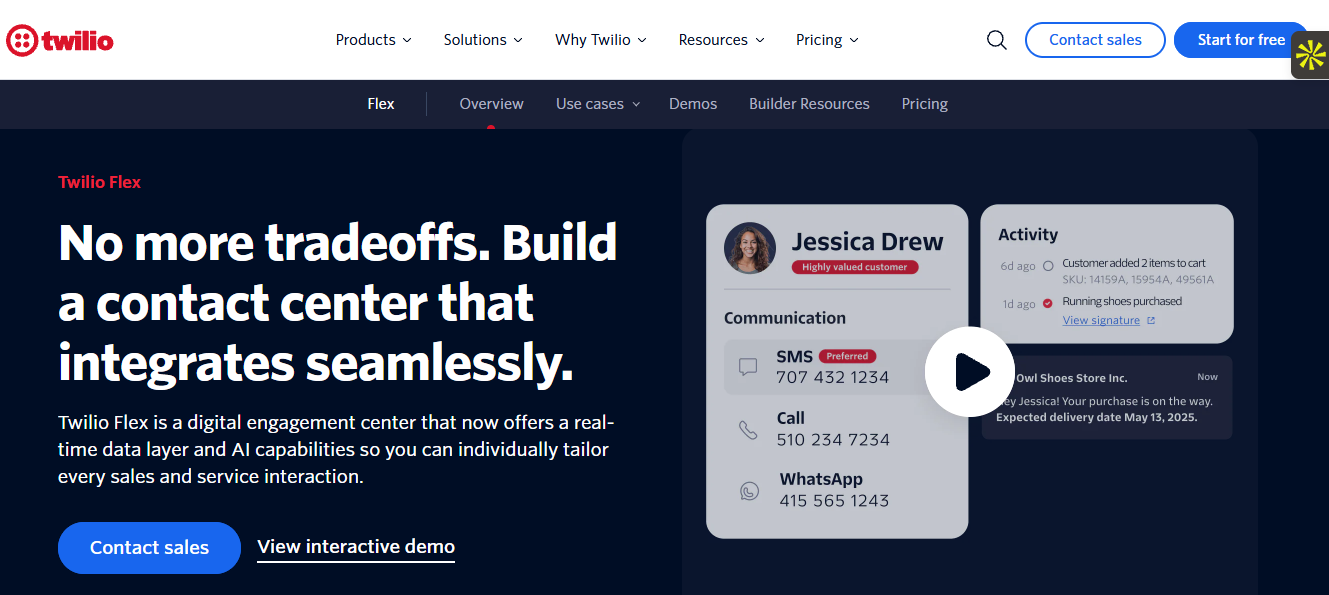Click the Activity card heading
Image resolution: width=1329 pixels, height=595 pixels.
tap(1028, 235)
